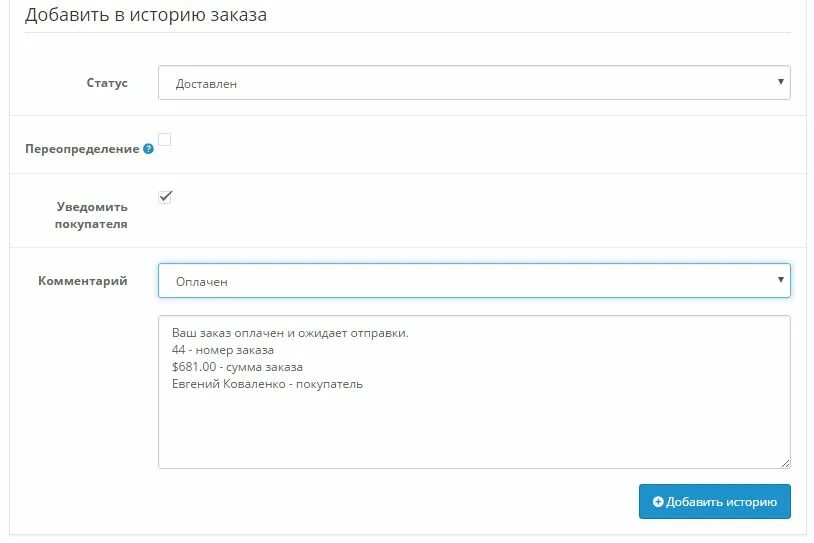814x543 pixels.
Task: Submit with the Добавить историю button
Action: [x=715, y=501]
